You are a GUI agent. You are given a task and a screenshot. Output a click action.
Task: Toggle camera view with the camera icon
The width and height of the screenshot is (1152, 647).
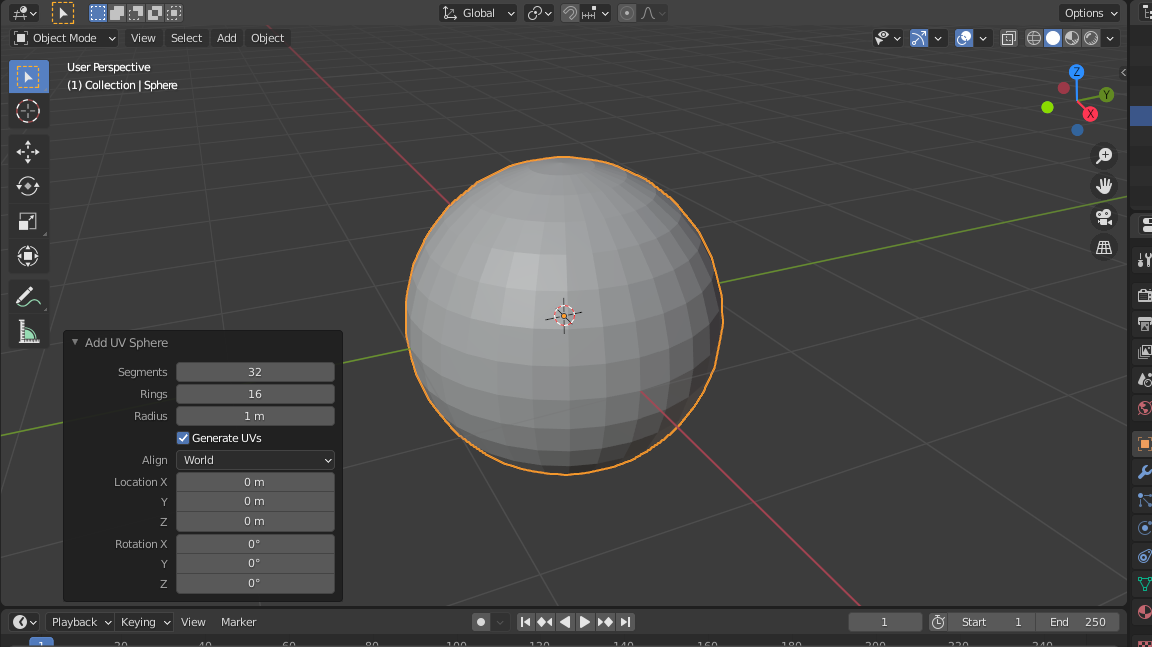1104,217
